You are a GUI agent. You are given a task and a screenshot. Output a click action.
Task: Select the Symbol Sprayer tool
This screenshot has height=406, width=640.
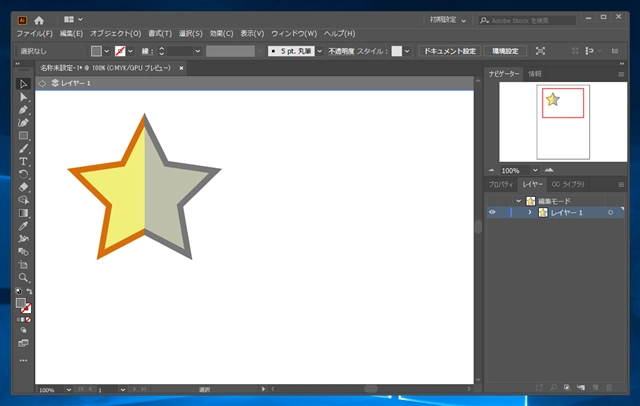(23, 239)
